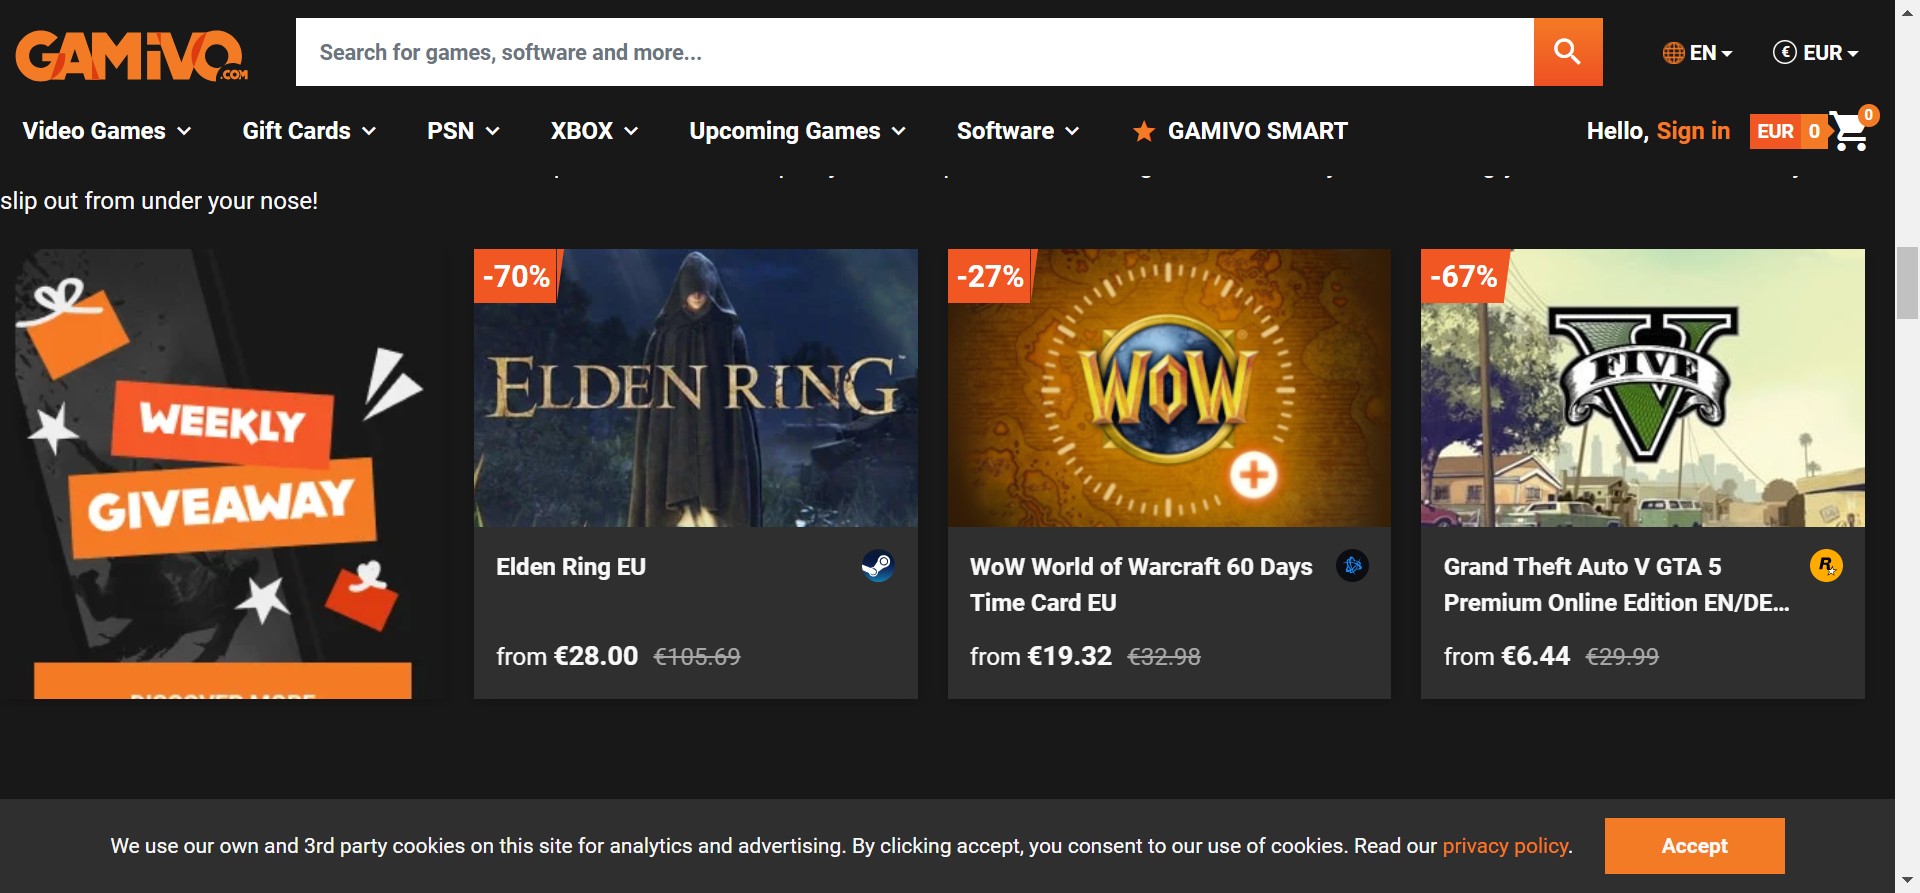Open the EUR currency dropdown

click(1816, 53)
